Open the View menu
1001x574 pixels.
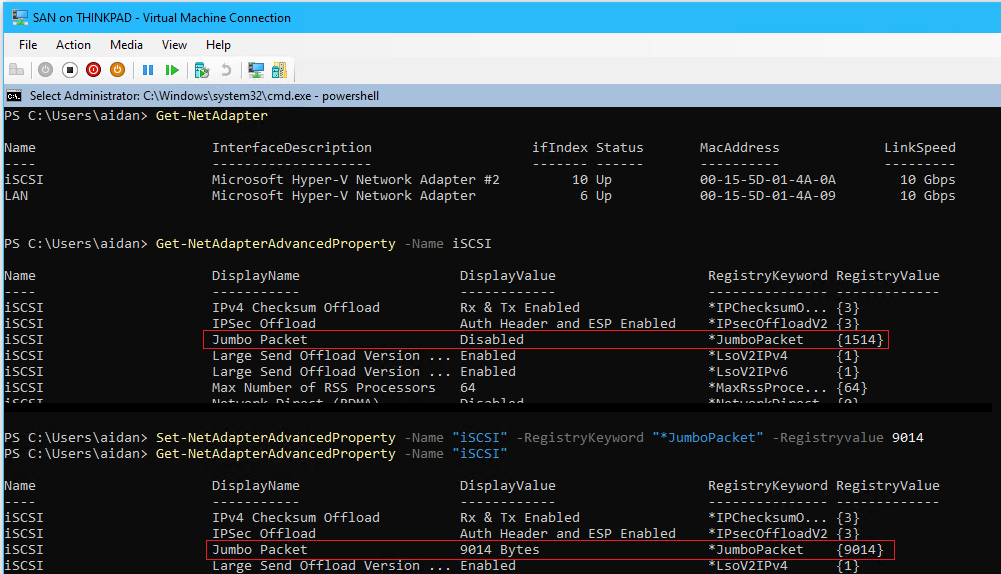point(174,45)
